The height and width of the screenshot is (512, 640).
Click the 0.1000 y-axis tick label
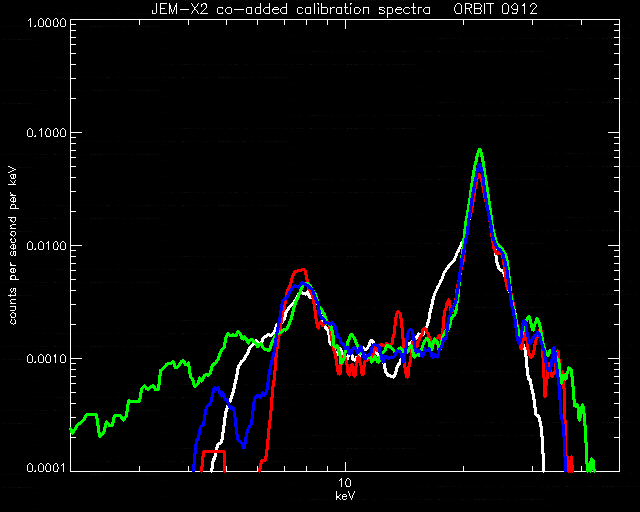pyautogui.click(x=46, y=133)
